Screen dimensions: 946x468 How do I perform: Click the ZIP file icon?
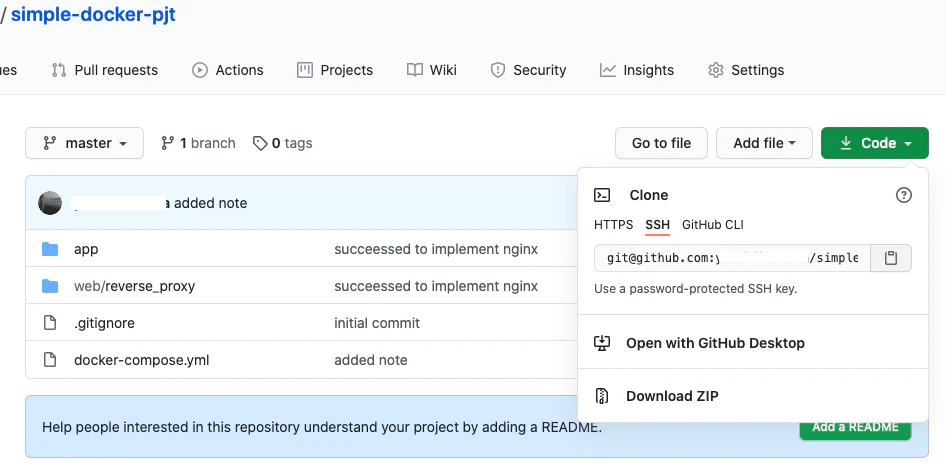tap(602, 396)
